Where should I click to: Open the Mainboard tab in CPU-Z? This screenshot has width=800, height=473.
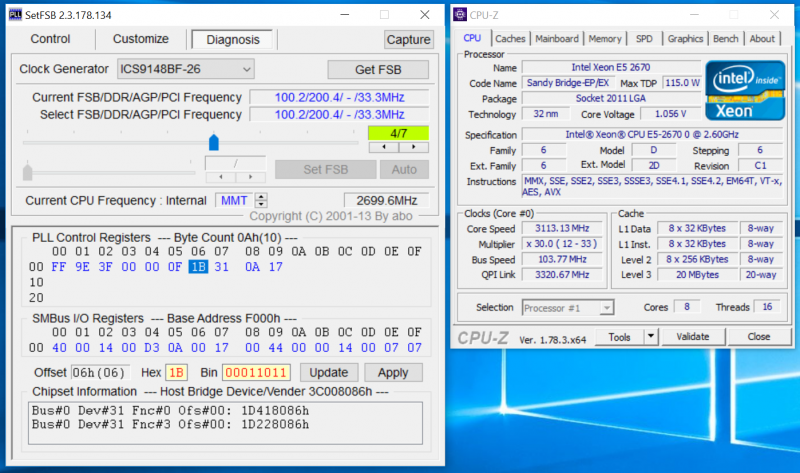(557, 39)
